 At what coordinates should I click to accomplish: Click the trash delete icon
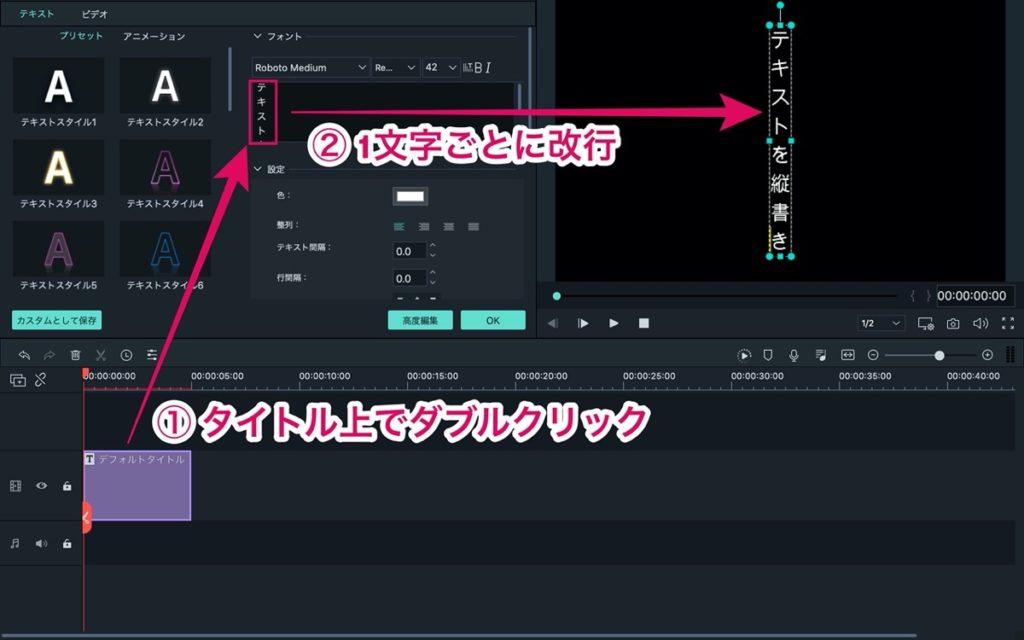[75, 355]
